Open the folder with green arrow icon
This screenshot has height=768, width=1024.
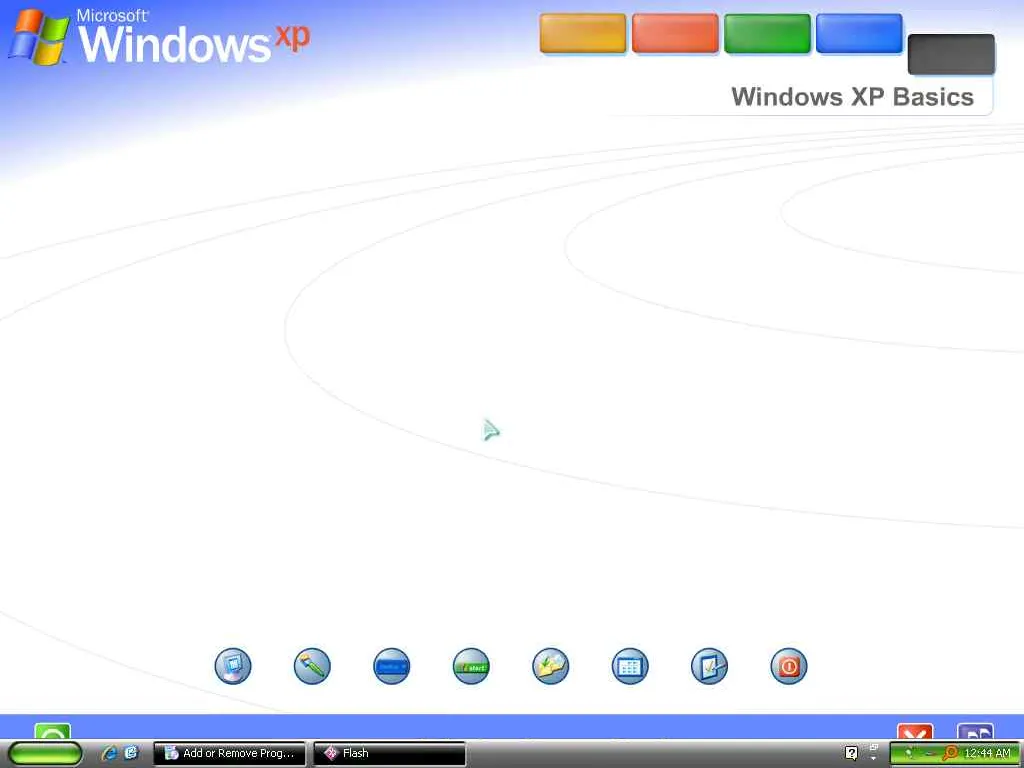[x=551, y=666]
